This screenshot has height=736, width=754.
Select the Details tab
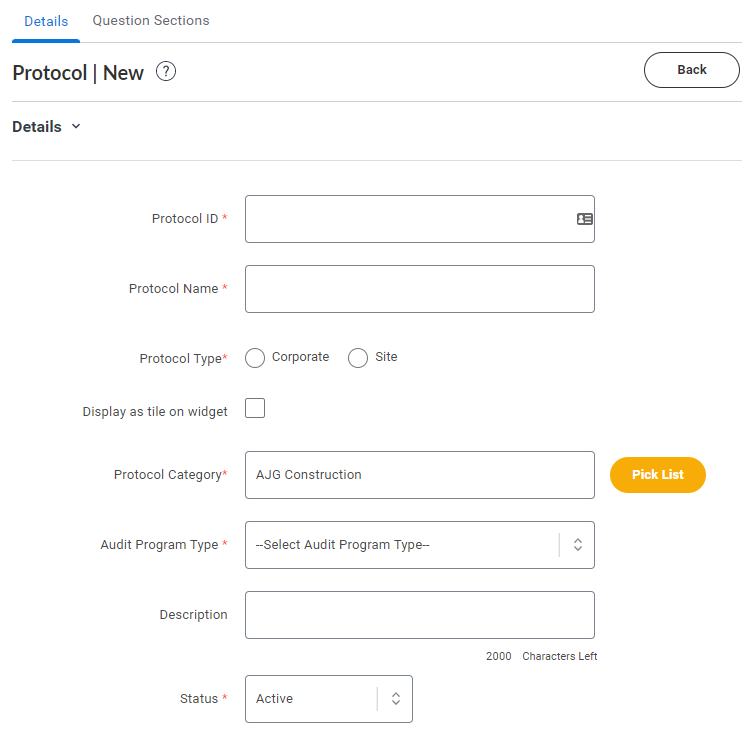[46, 21]
